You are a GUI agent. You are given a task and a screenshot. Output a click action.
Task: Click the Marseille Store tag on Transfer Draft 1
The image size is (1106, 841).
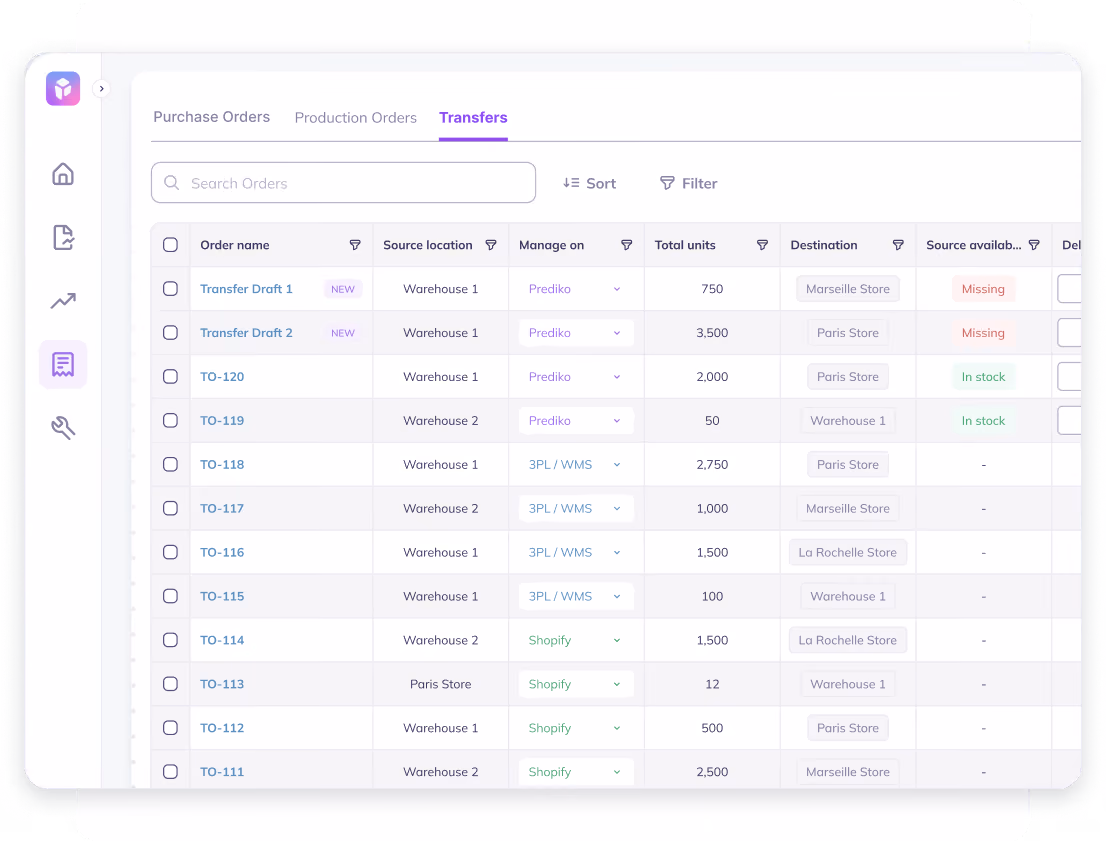pos(848,289)
